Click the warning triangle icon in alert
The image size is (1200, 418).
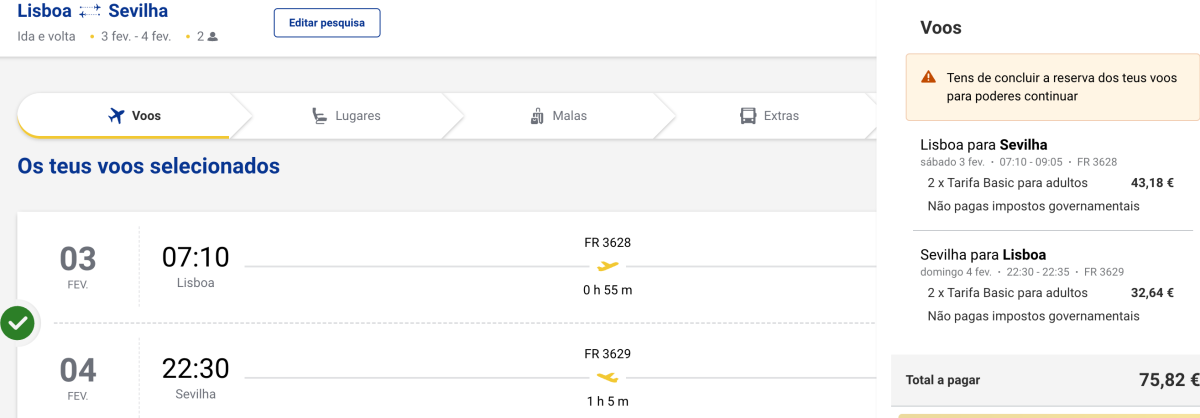929,77
